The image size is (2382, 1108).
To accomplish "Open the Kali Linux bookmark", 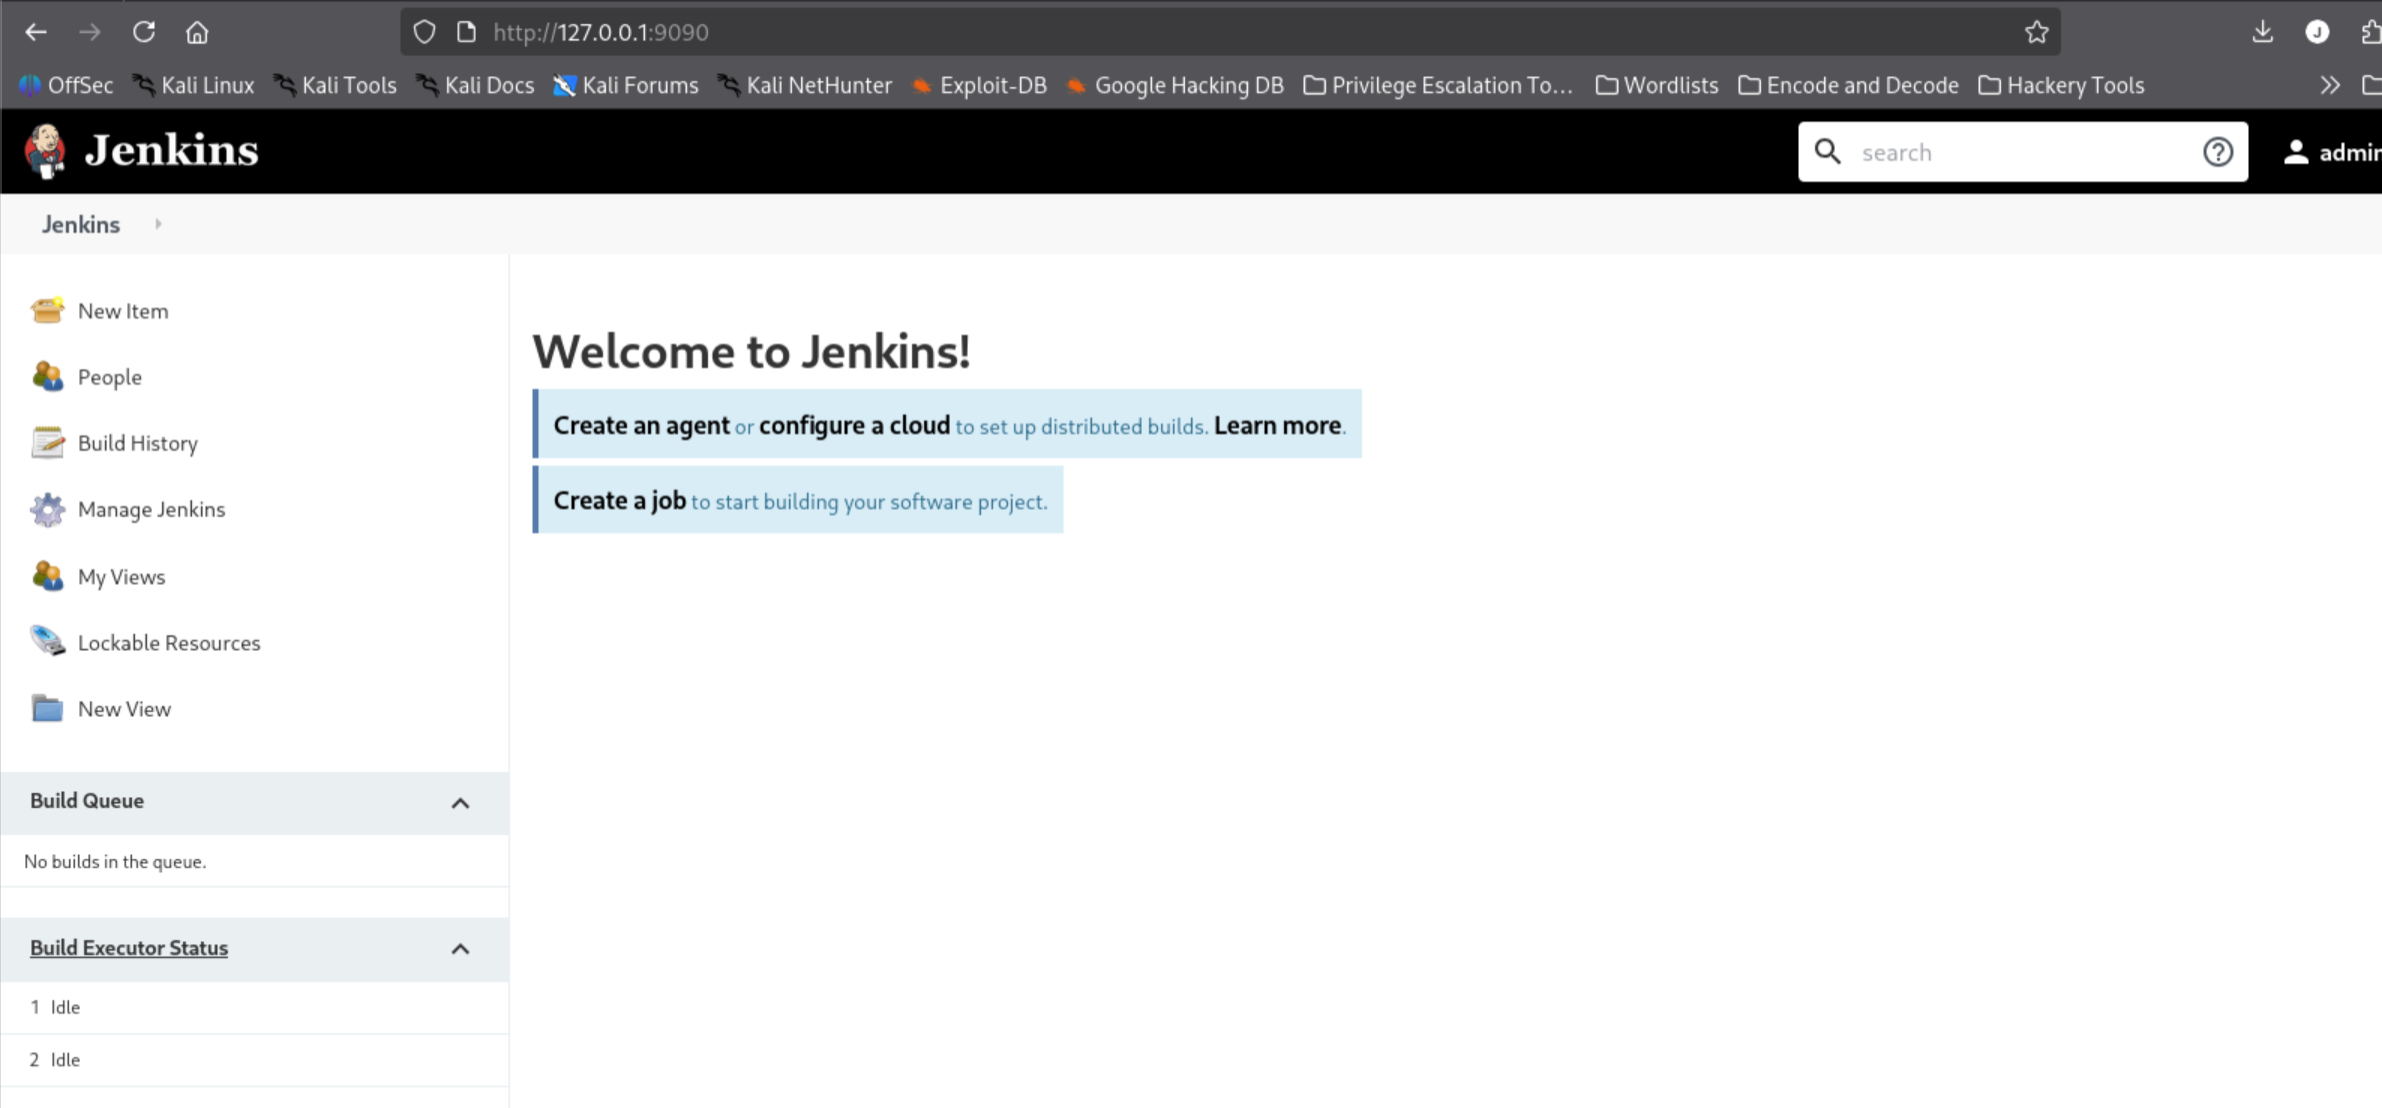I will [x=194, y=85].
